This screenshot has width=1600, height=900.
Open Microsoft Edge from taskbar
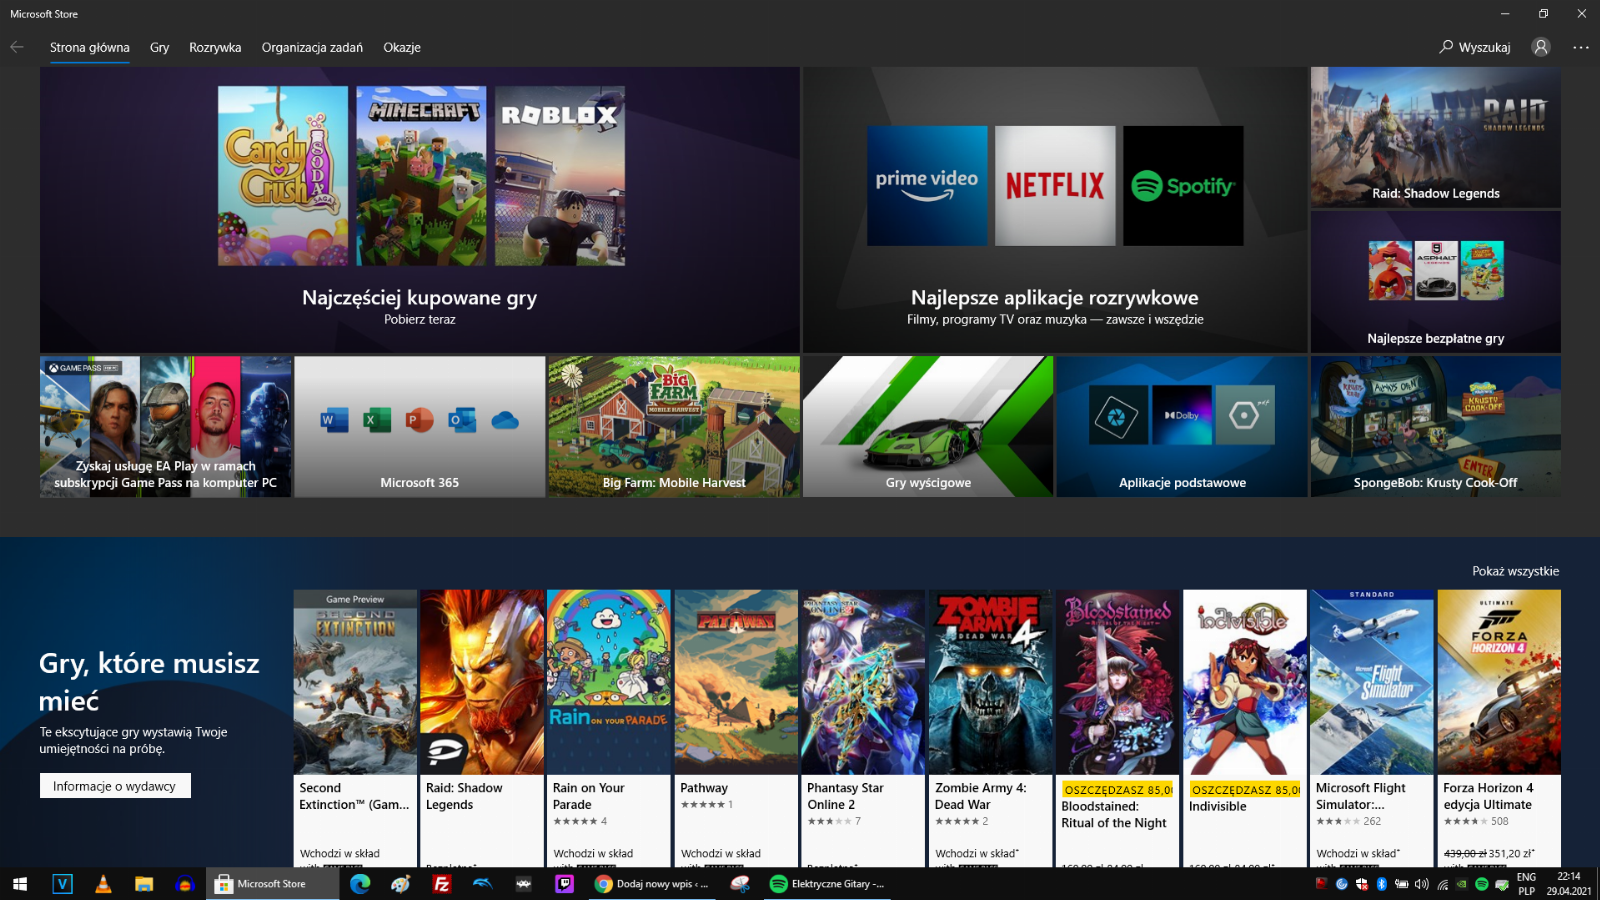360,884
